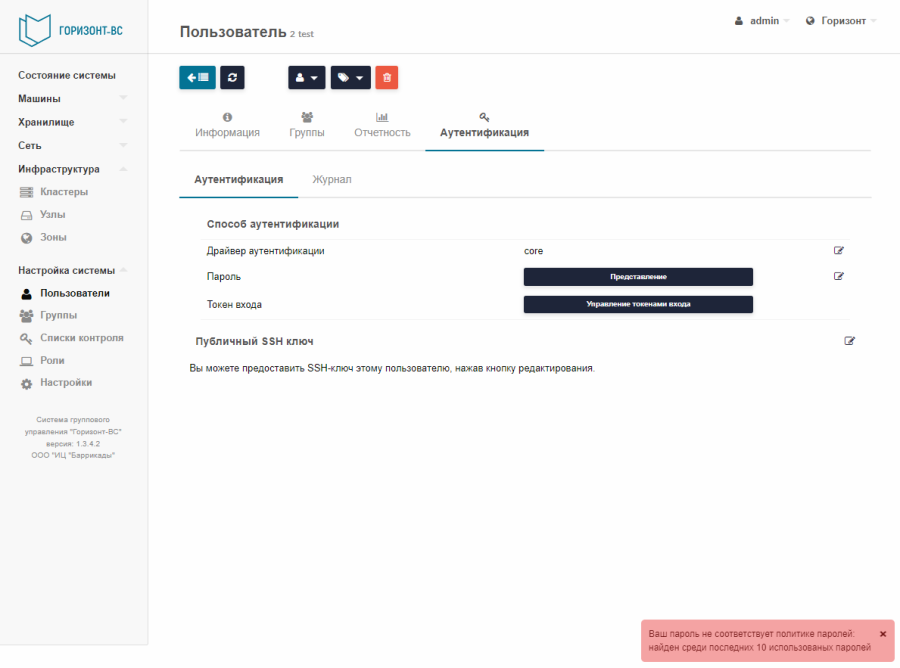This screenshot has width=900, height=668.
Task: Open Состояние системы in sidebar
Action: (67, 75)
